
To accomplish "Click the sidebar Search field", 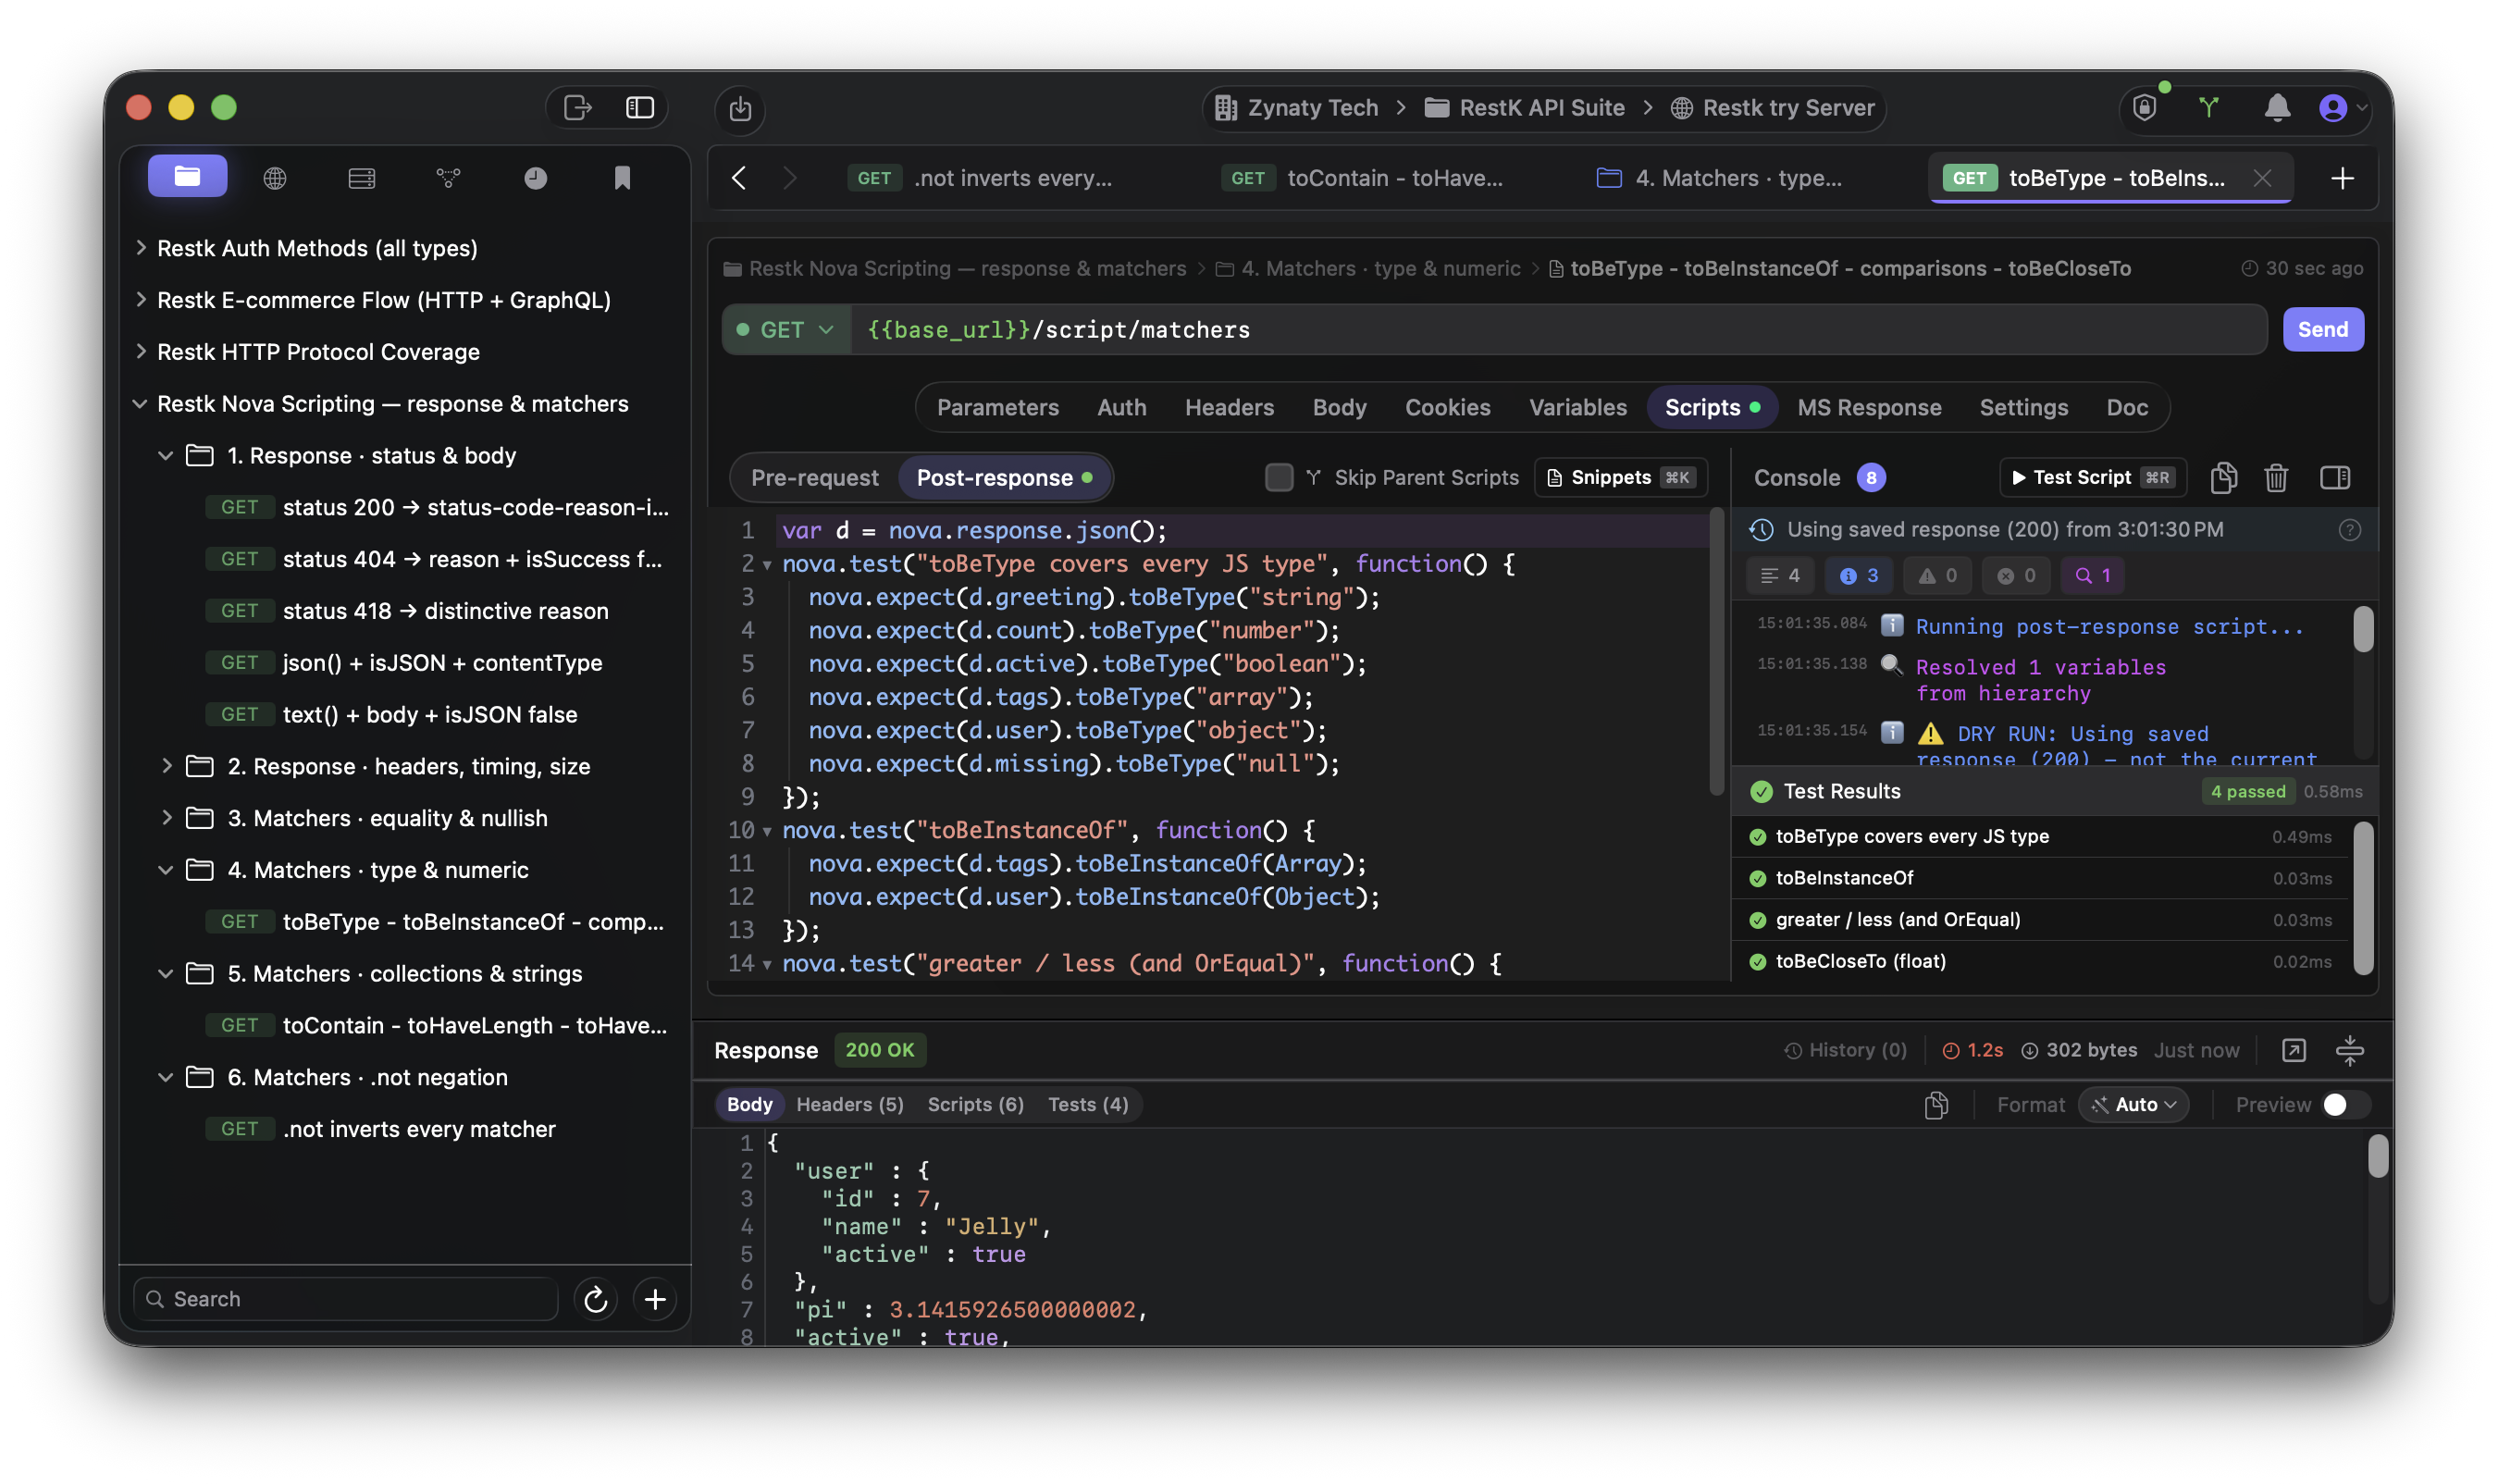I will (346, 1299).
